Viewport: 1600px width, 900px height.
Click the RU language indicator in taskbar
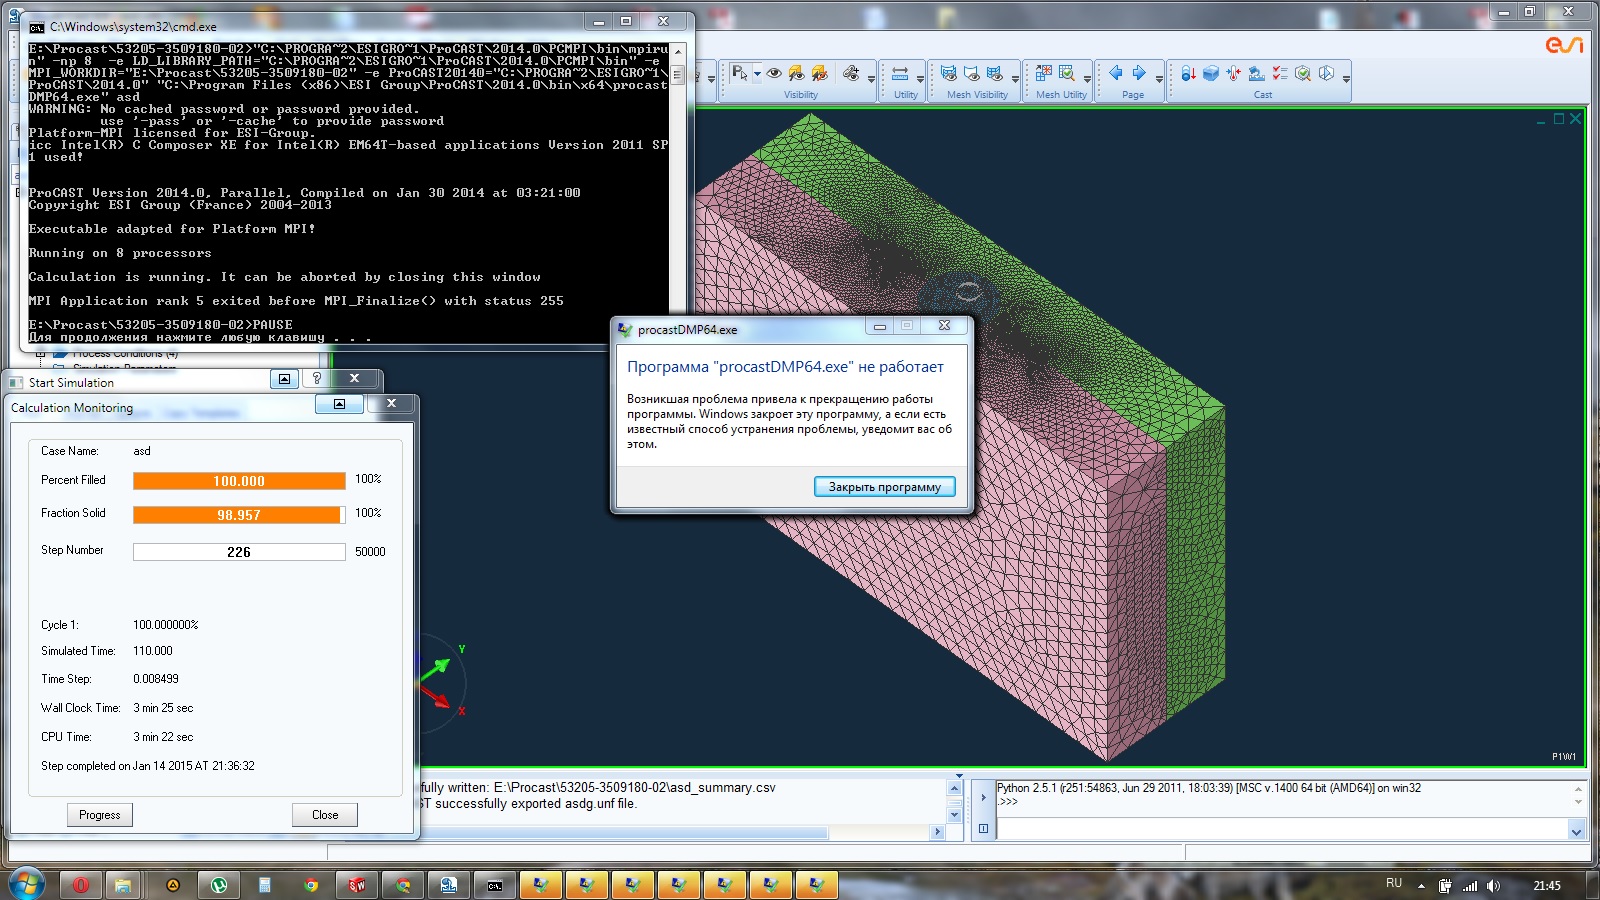pos(1394,883)
